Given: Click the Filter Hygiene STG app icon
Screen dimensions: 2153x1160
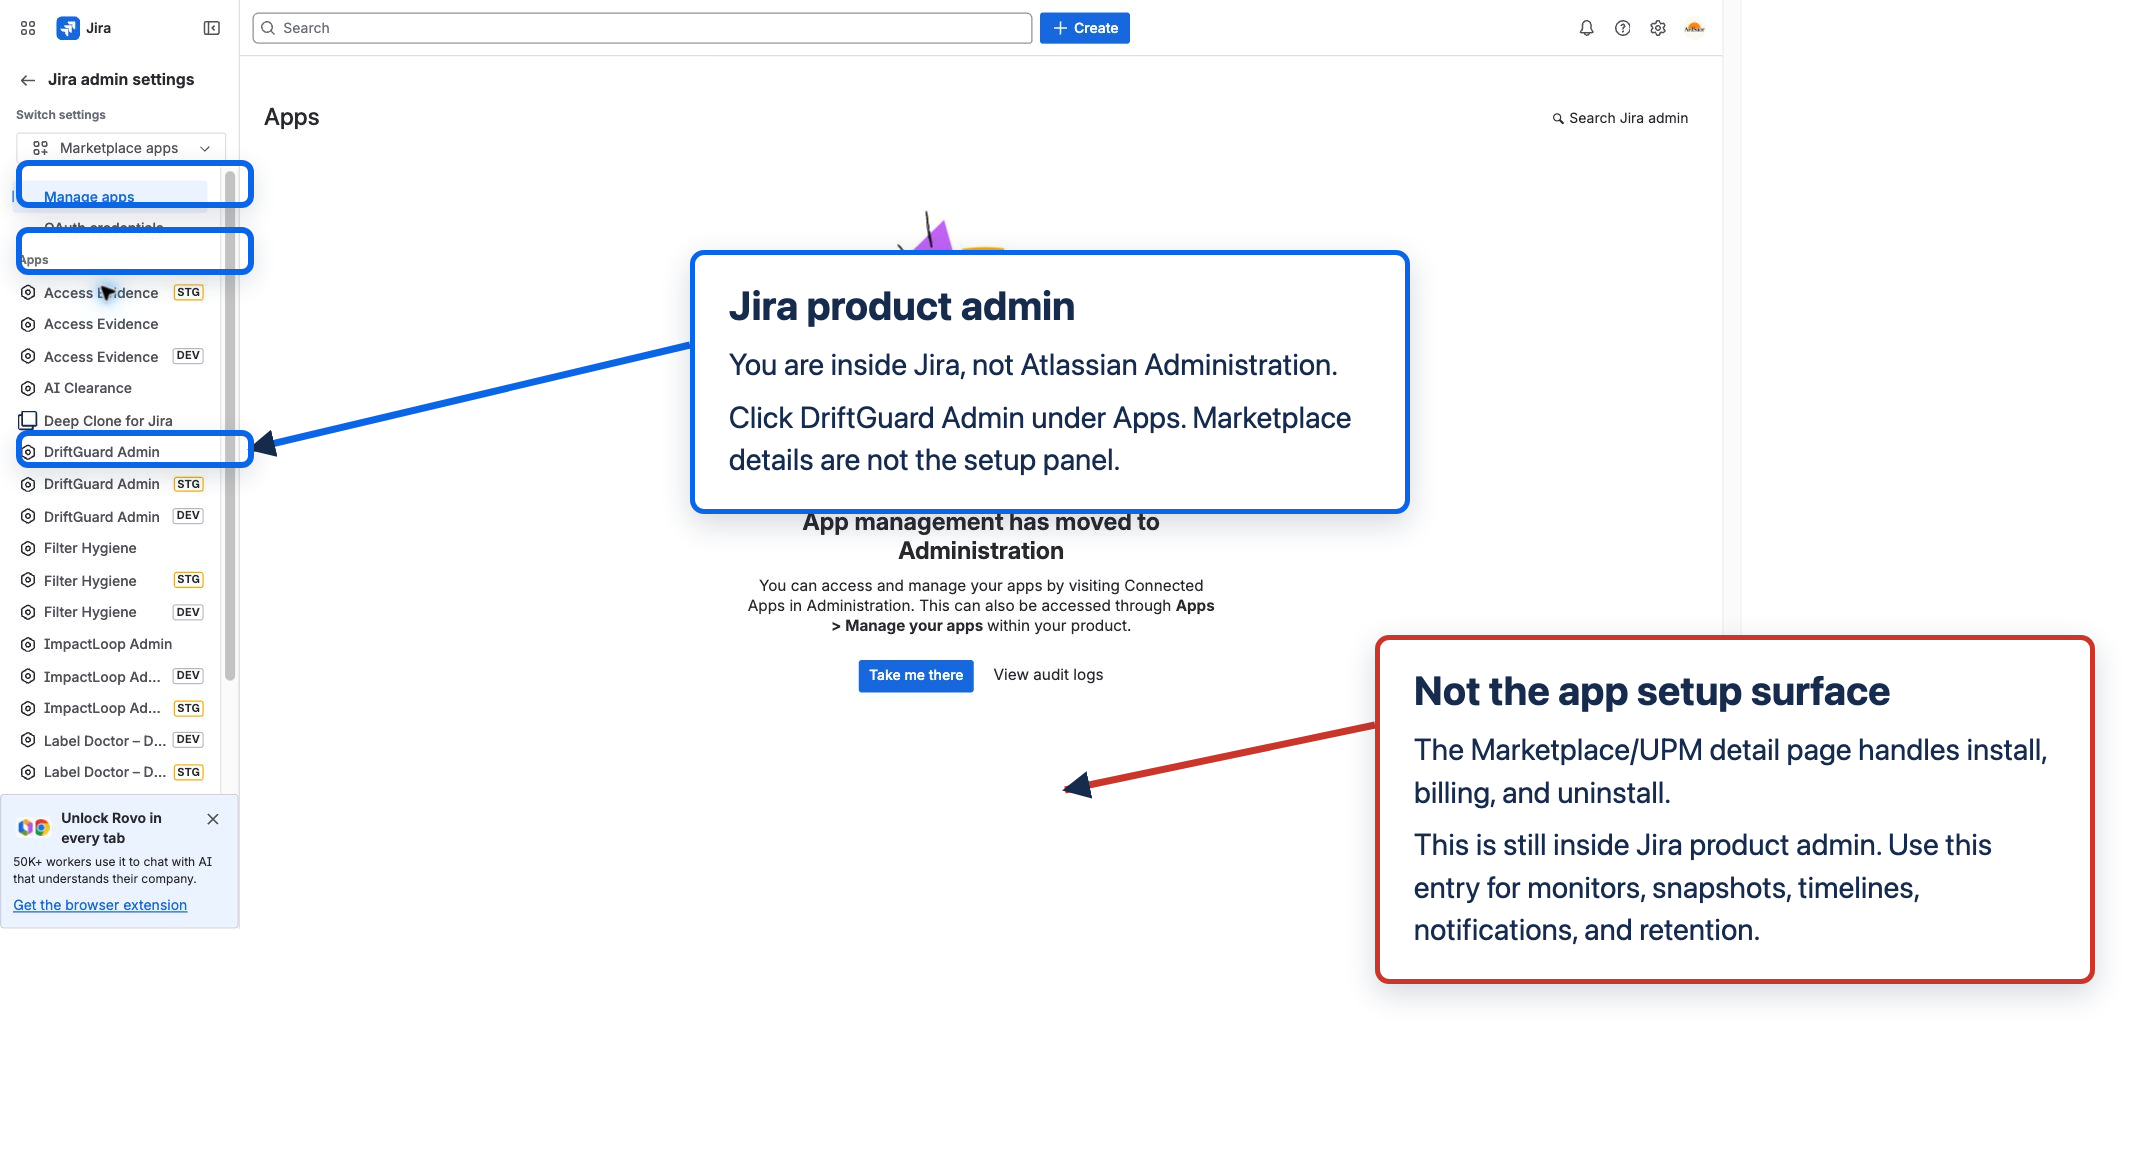Looking at the screenshot, I should point(28,581).
